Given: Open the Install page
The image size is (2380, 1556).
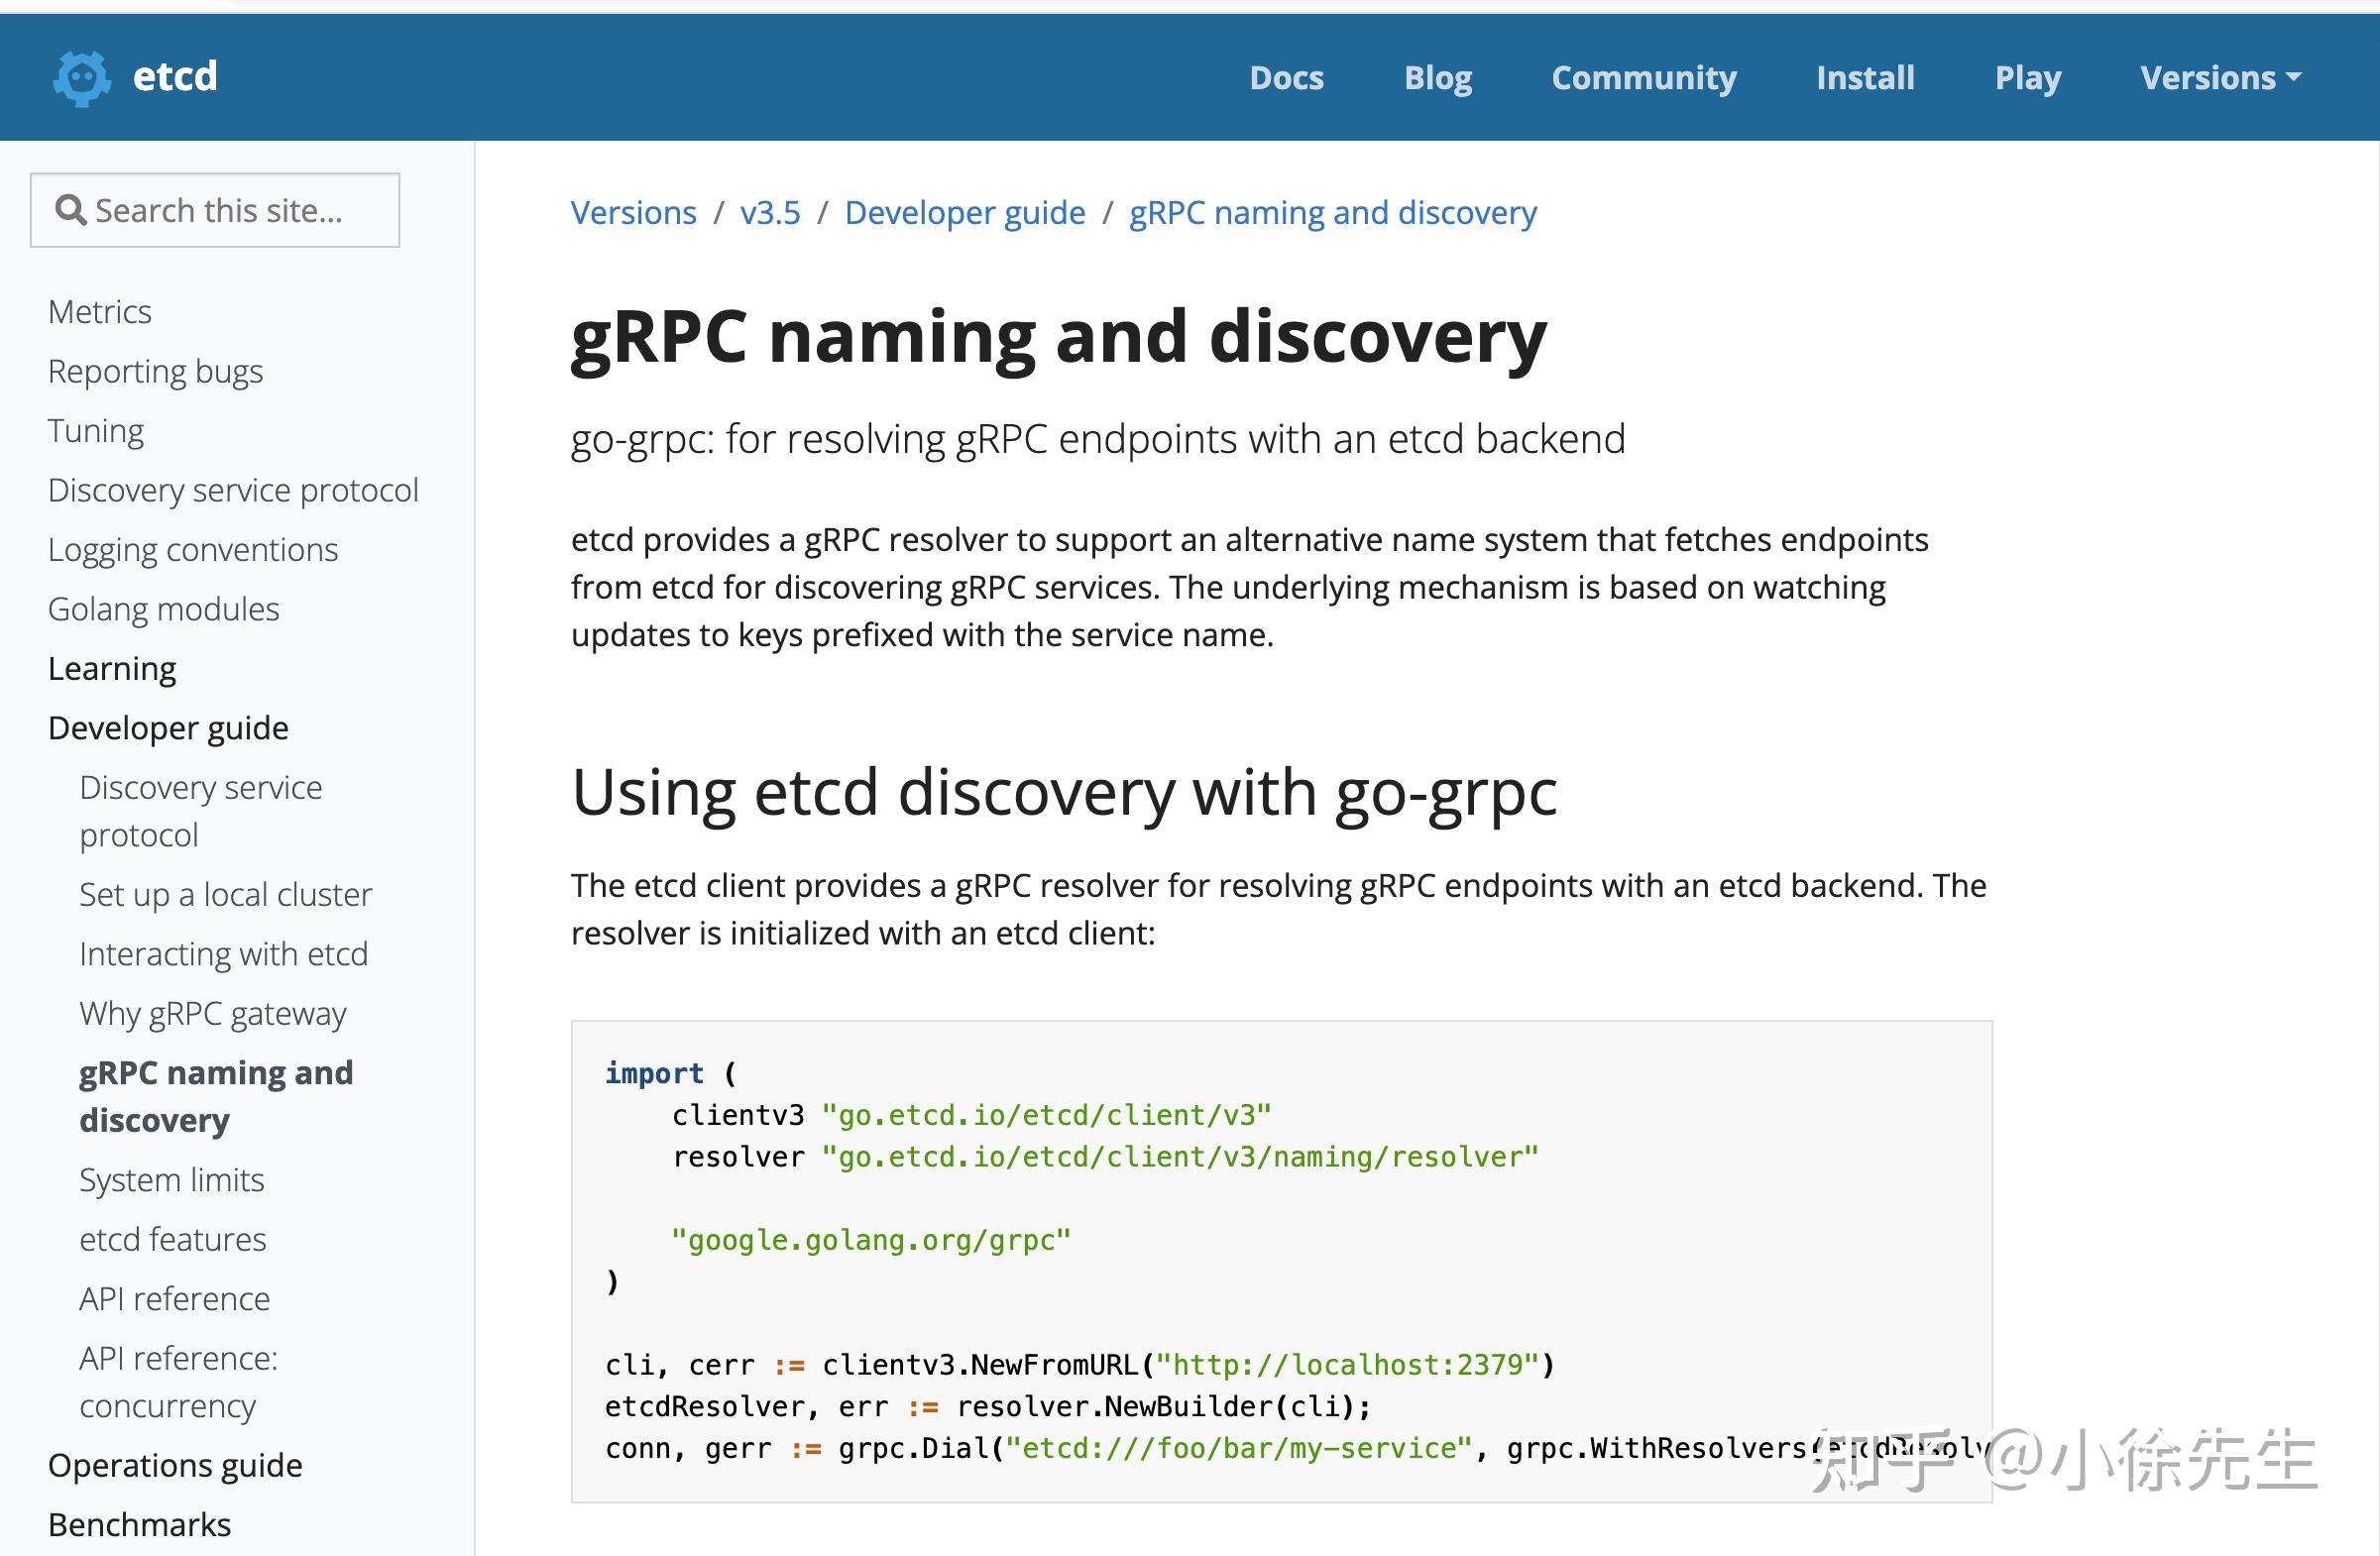Looking at the screenshot, I should (1864, 77).
